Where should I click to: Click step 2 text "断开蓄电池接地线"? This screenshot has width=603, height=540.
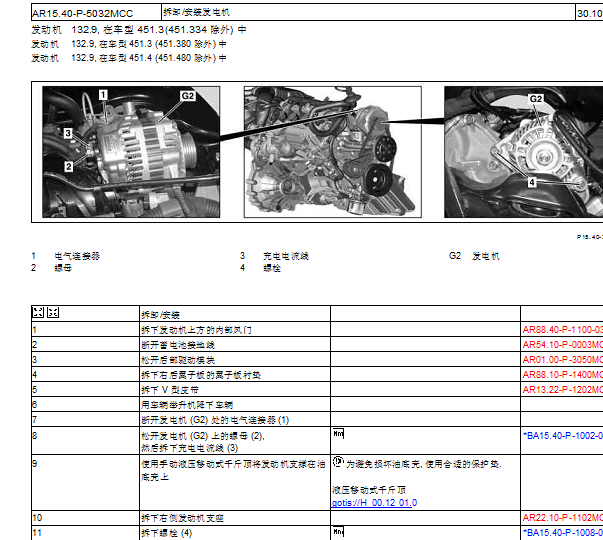(x=178, y=345)
